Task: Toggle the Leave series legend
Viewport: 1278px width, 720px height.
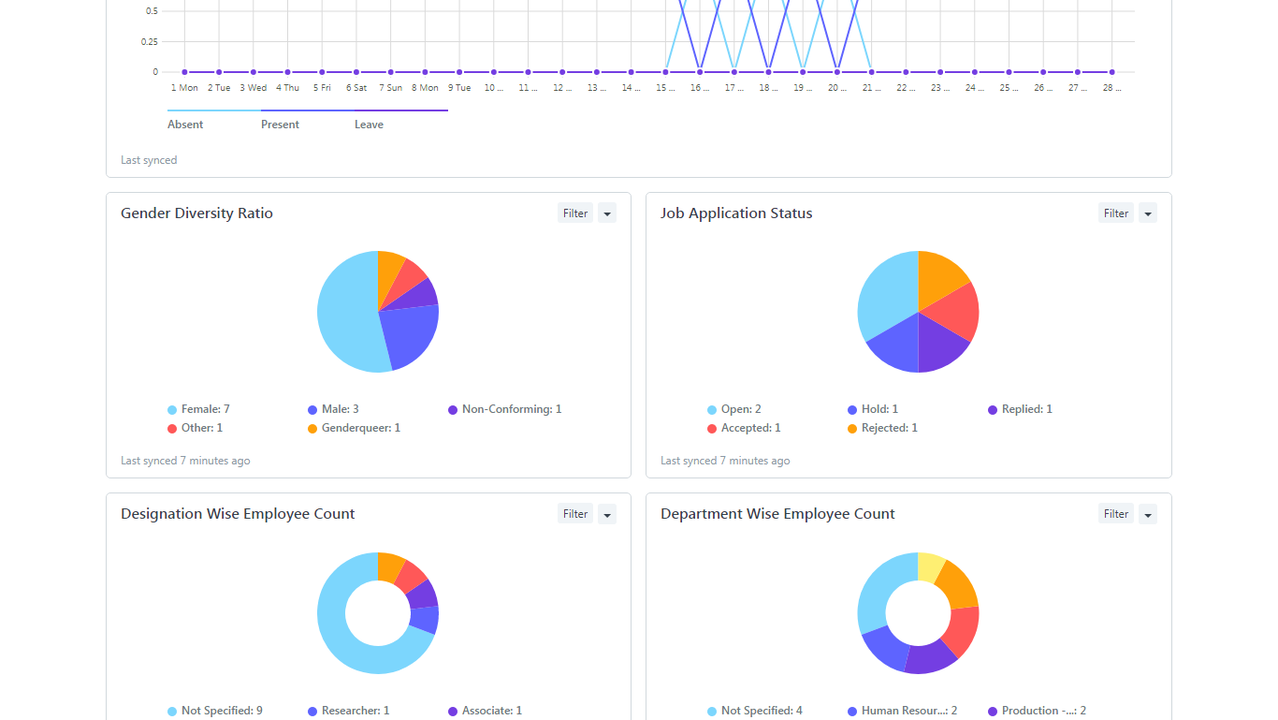Action: [369, 124]
